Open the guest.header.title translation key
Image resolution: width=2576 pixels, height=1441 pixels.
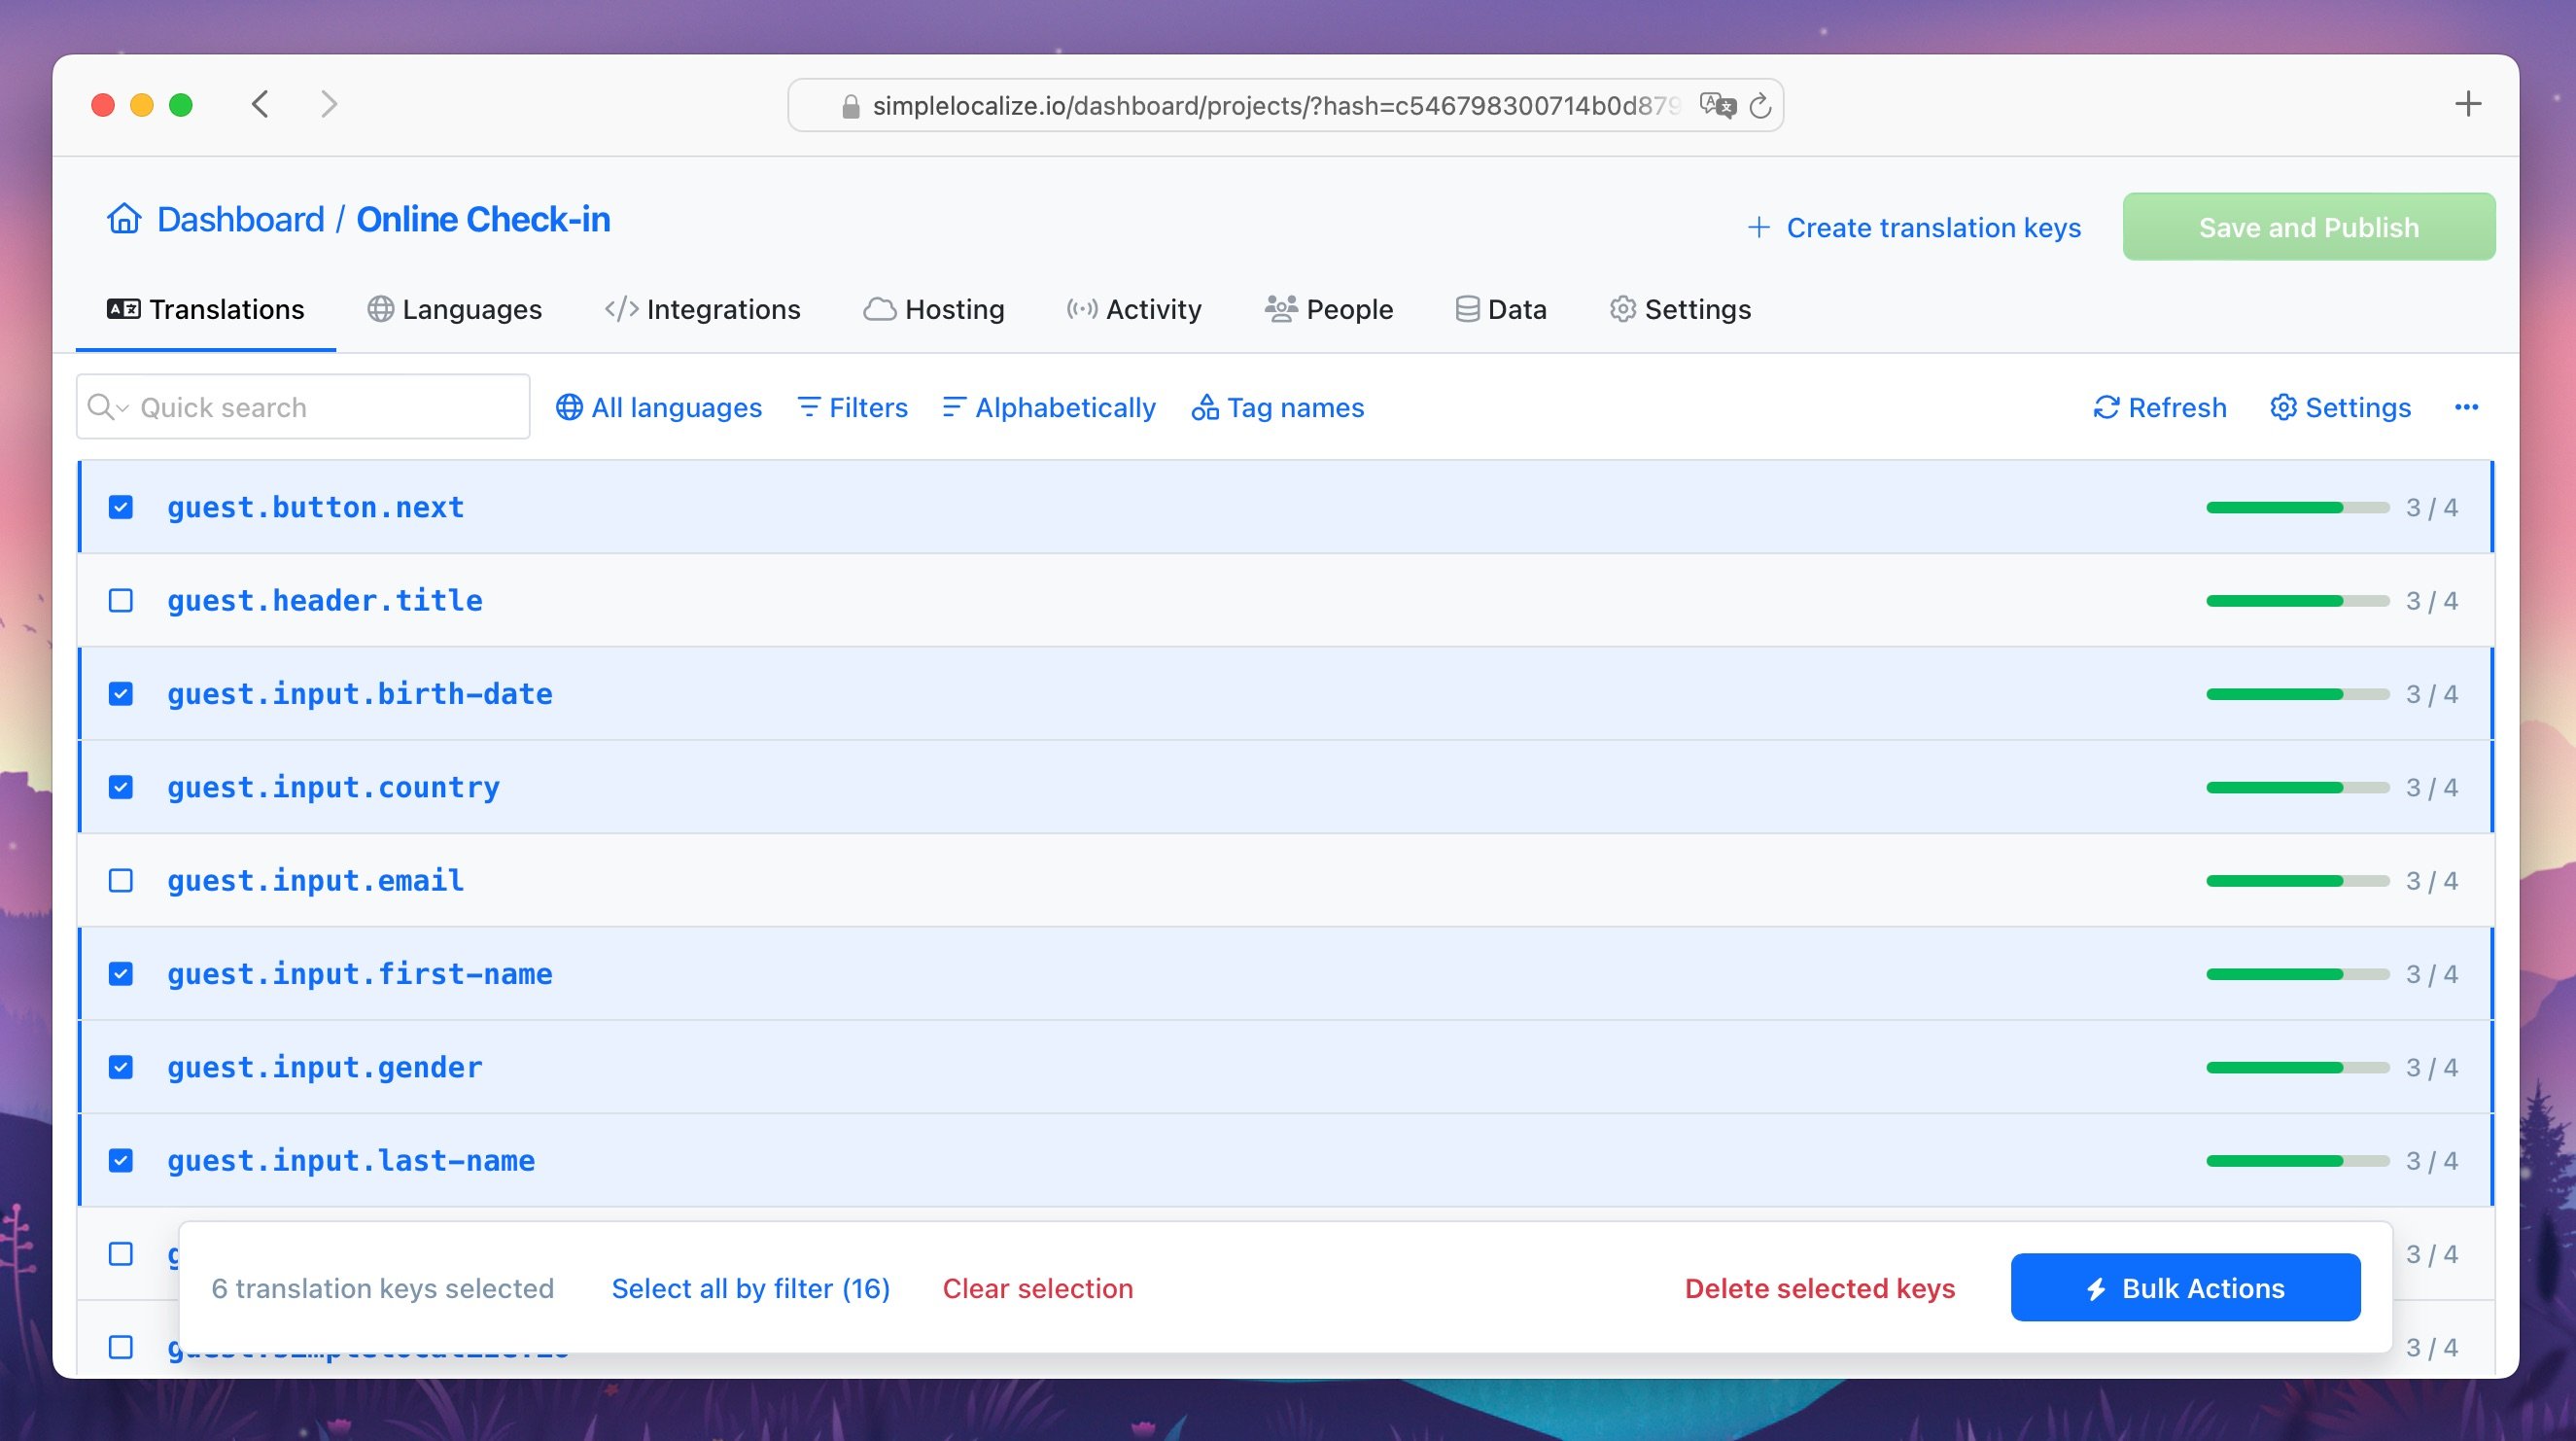(x=325, y=601)
